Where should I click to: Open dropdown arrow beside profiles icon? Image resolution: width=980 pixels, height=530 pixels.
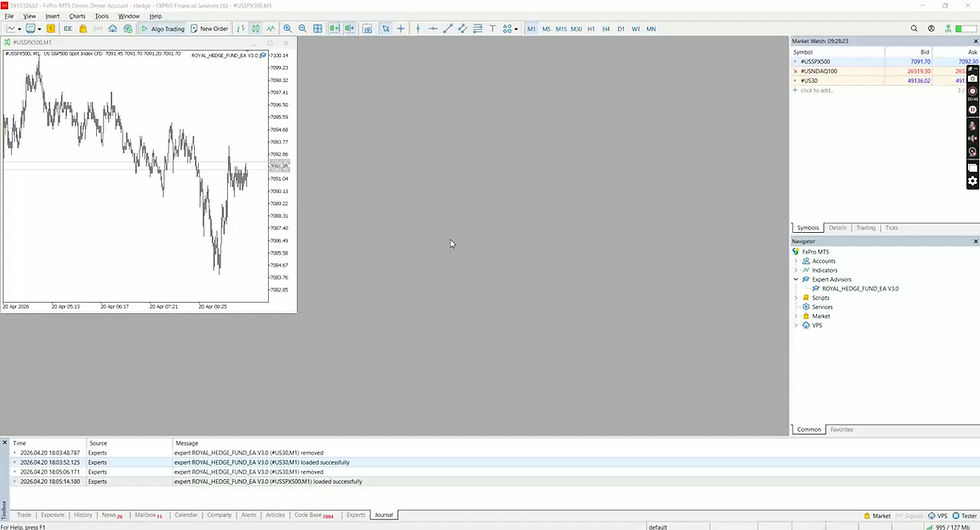click(x=39, y=29)
